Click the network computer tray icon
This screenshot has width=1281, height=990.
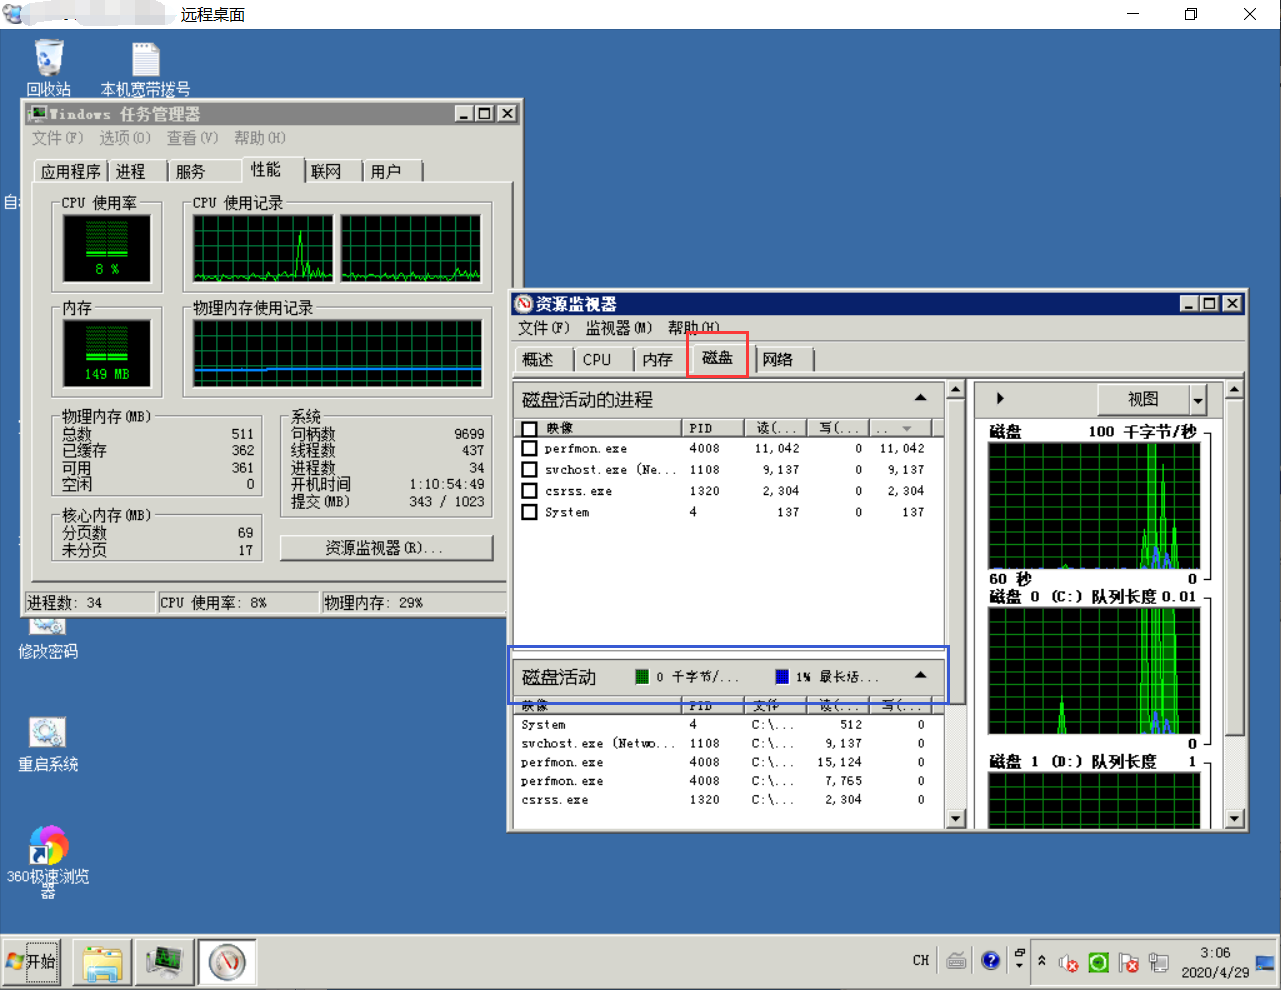[1159, 962]
